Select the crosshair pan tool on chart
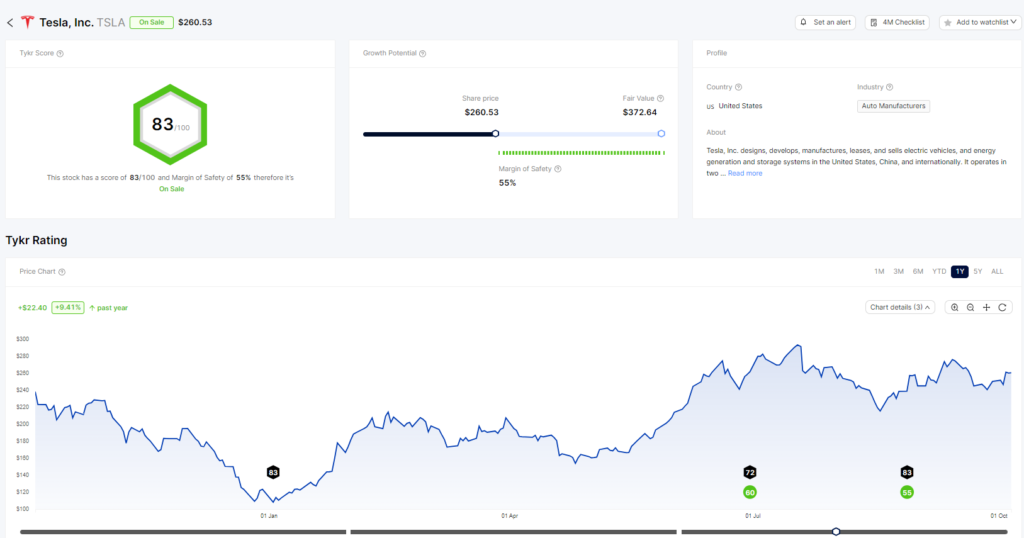Viewport: 1024px width, 538px height. click(986, 307)
